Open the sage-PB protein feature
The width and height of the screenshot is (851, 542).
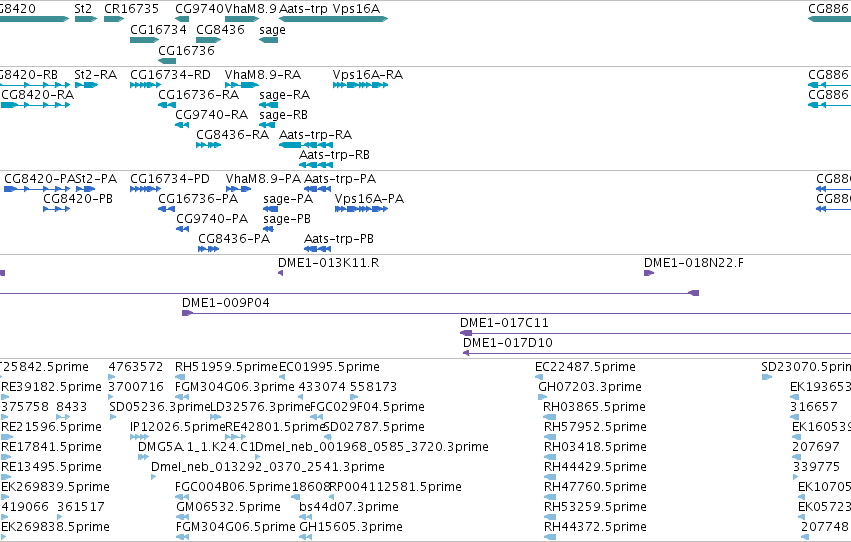click(x=268, y=229)
